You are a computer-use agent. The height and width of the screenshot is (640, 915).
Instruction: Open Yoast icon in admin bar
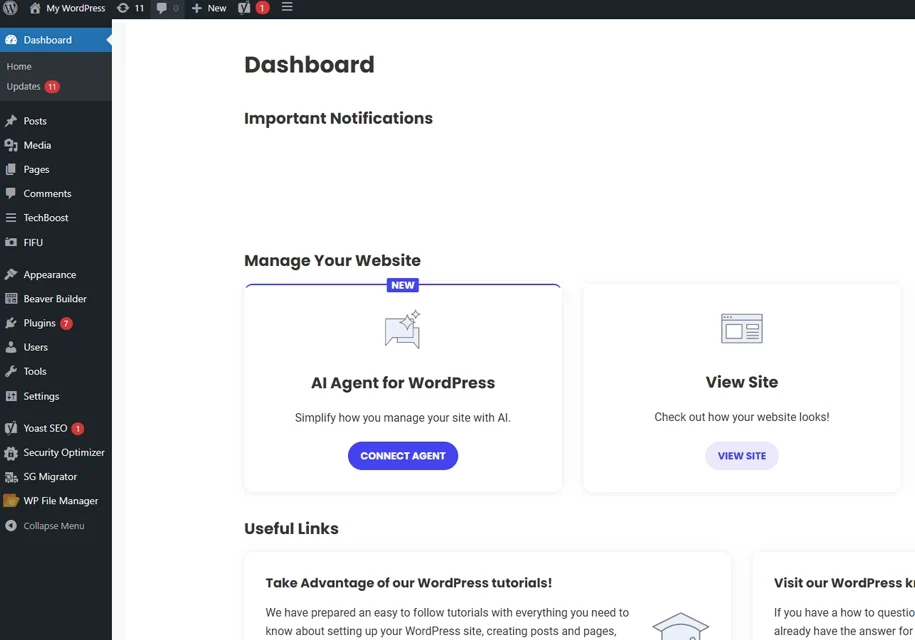click(x=244, y=8)
